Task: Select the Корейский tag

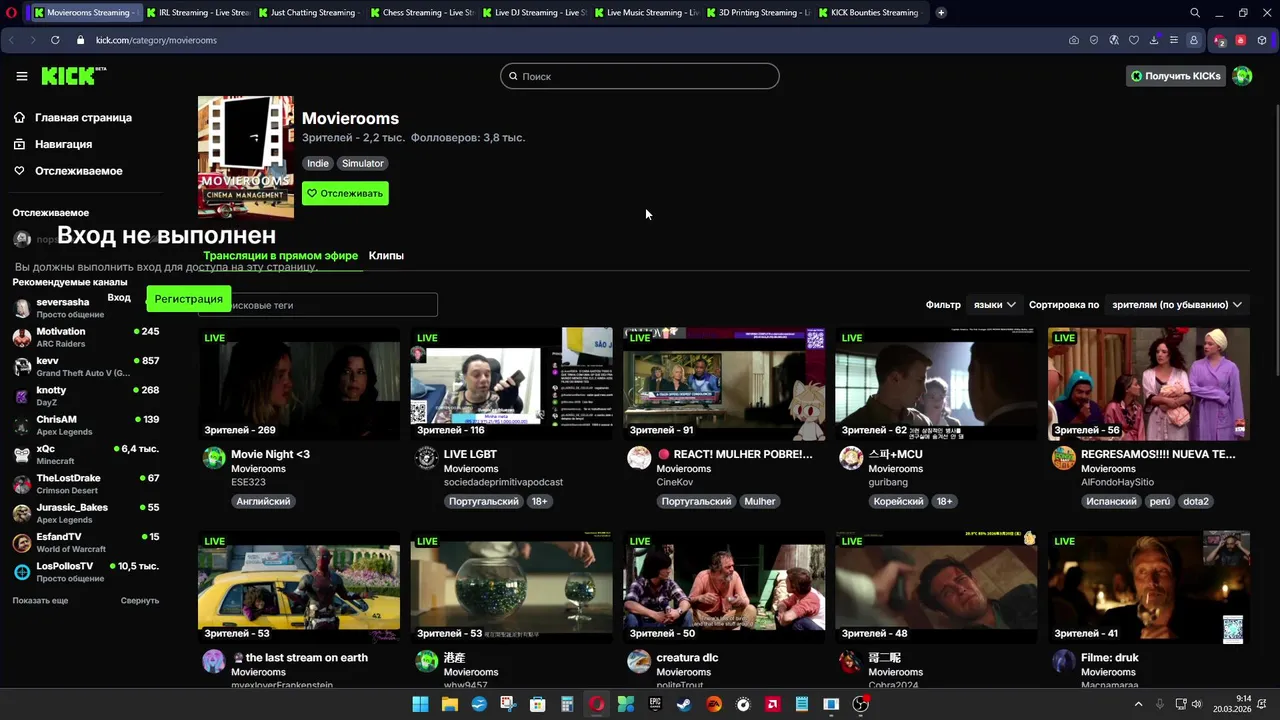Action: (898, 501)
